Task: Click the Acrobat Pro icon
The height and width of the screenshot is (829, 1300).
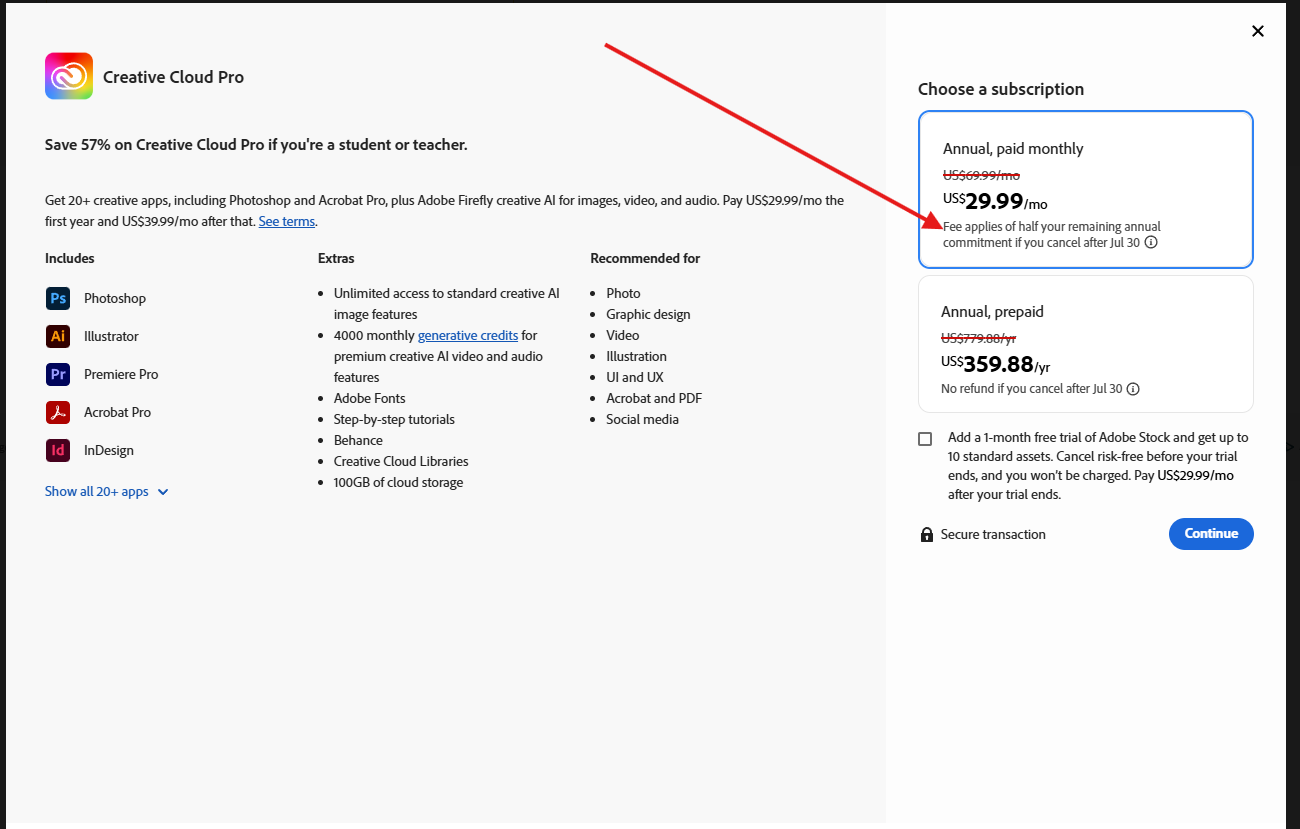Action: tap(58, 411)
